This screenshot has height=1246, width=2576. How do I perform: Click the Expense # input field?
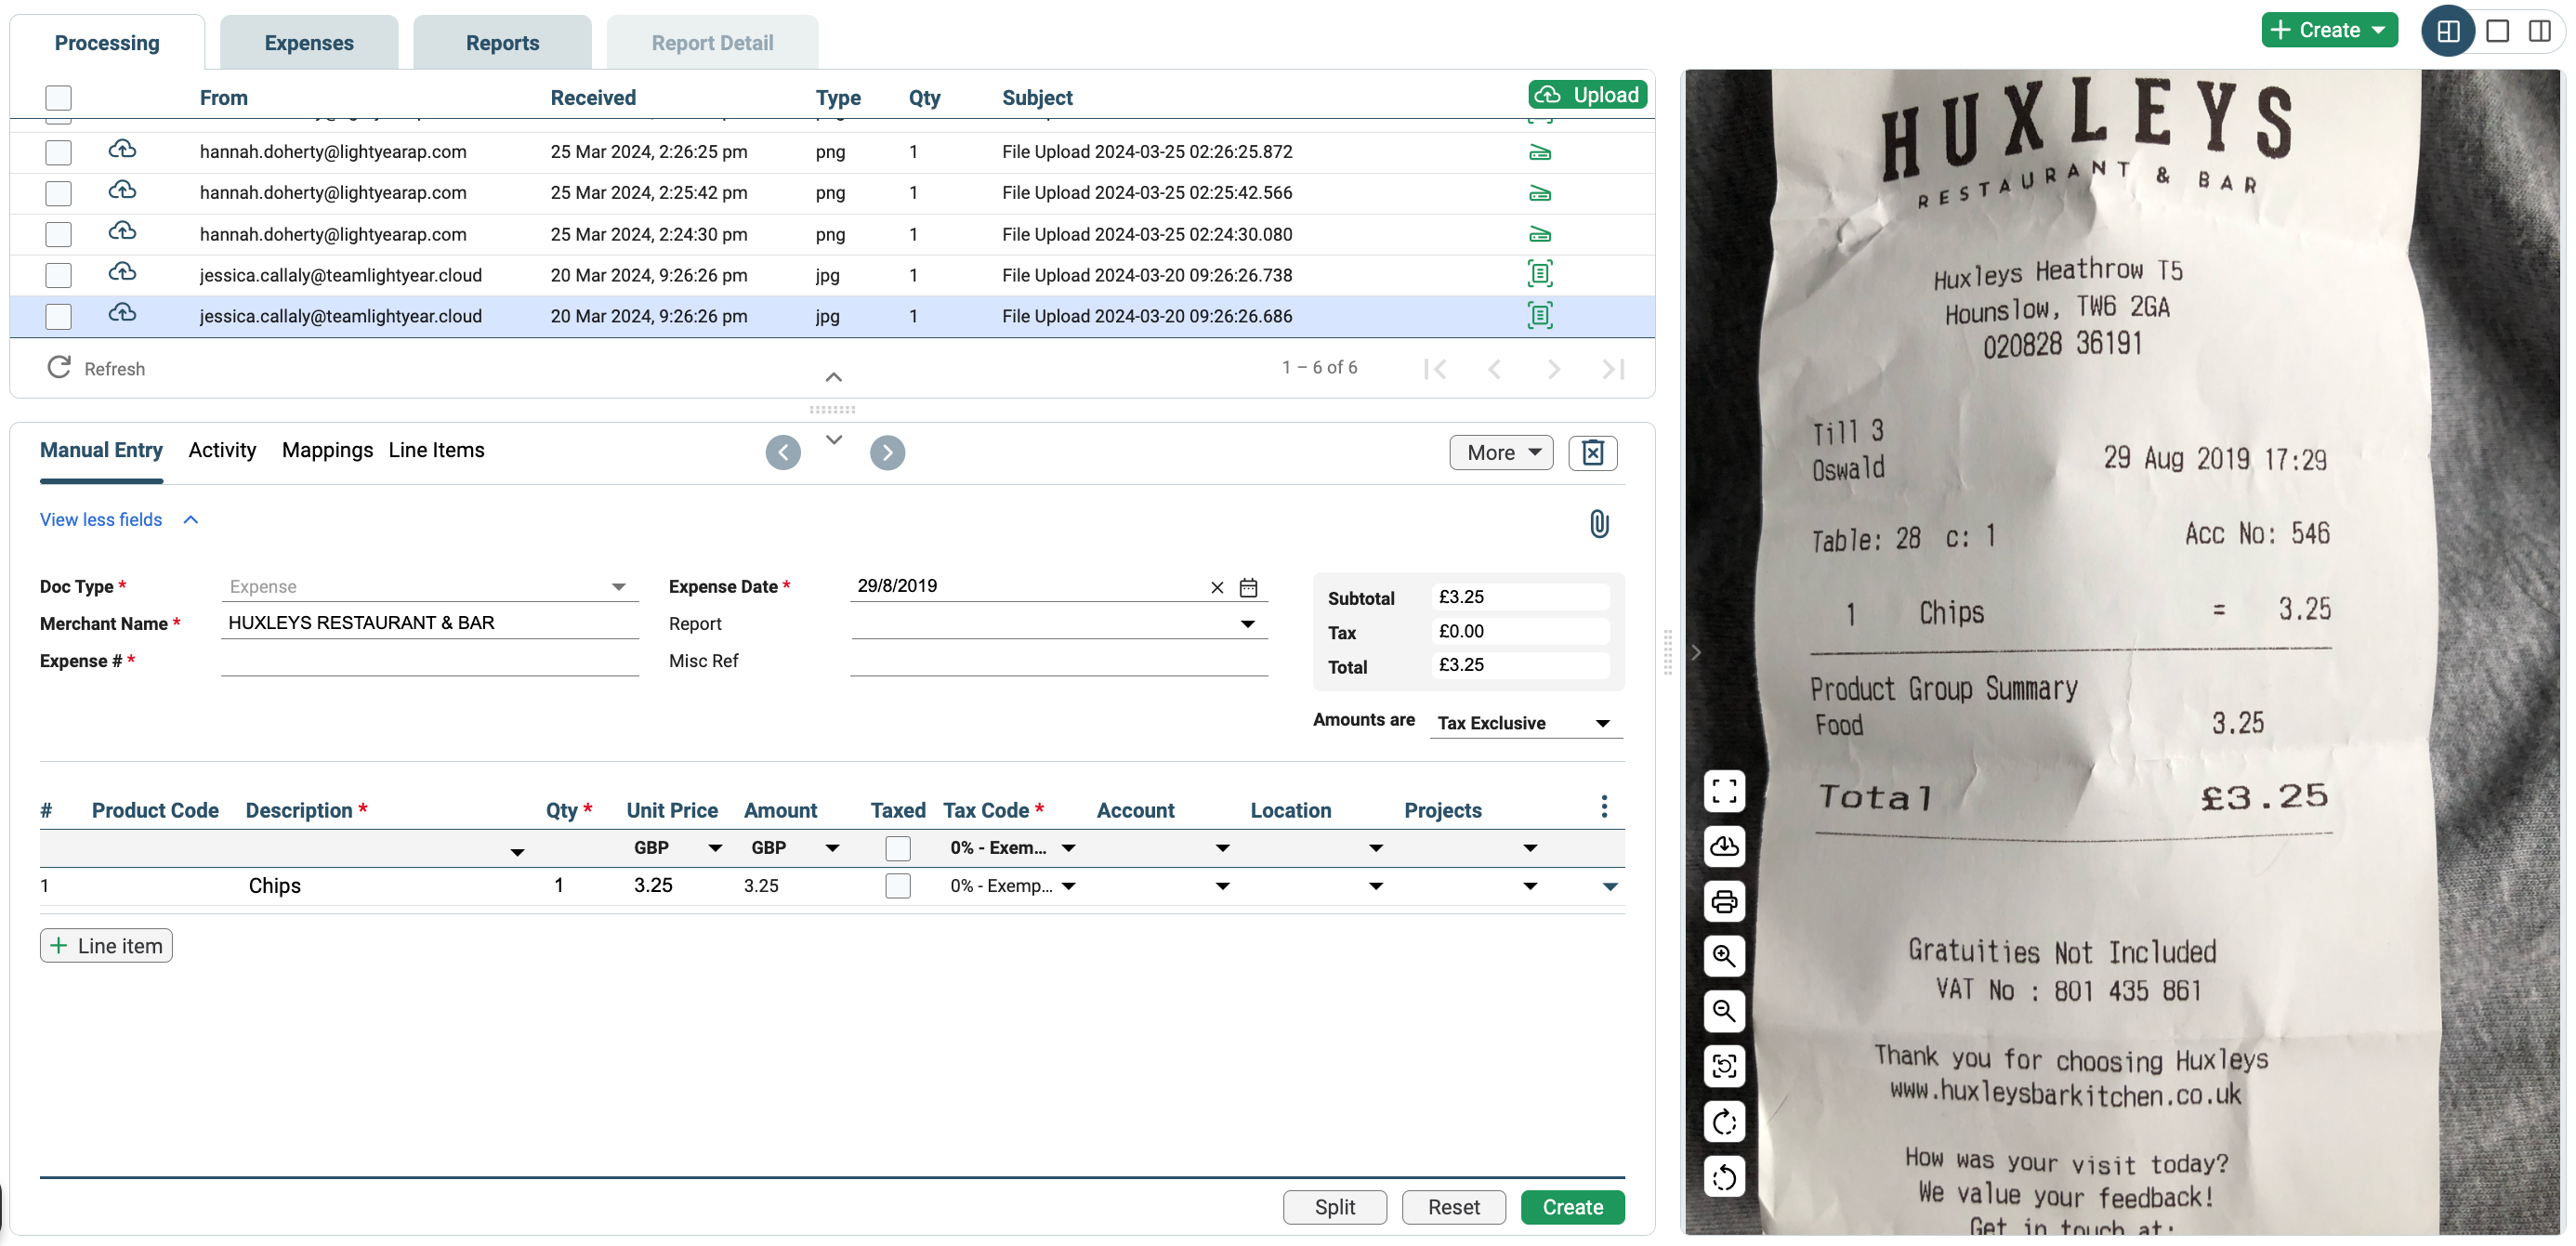tap(429, 661)
